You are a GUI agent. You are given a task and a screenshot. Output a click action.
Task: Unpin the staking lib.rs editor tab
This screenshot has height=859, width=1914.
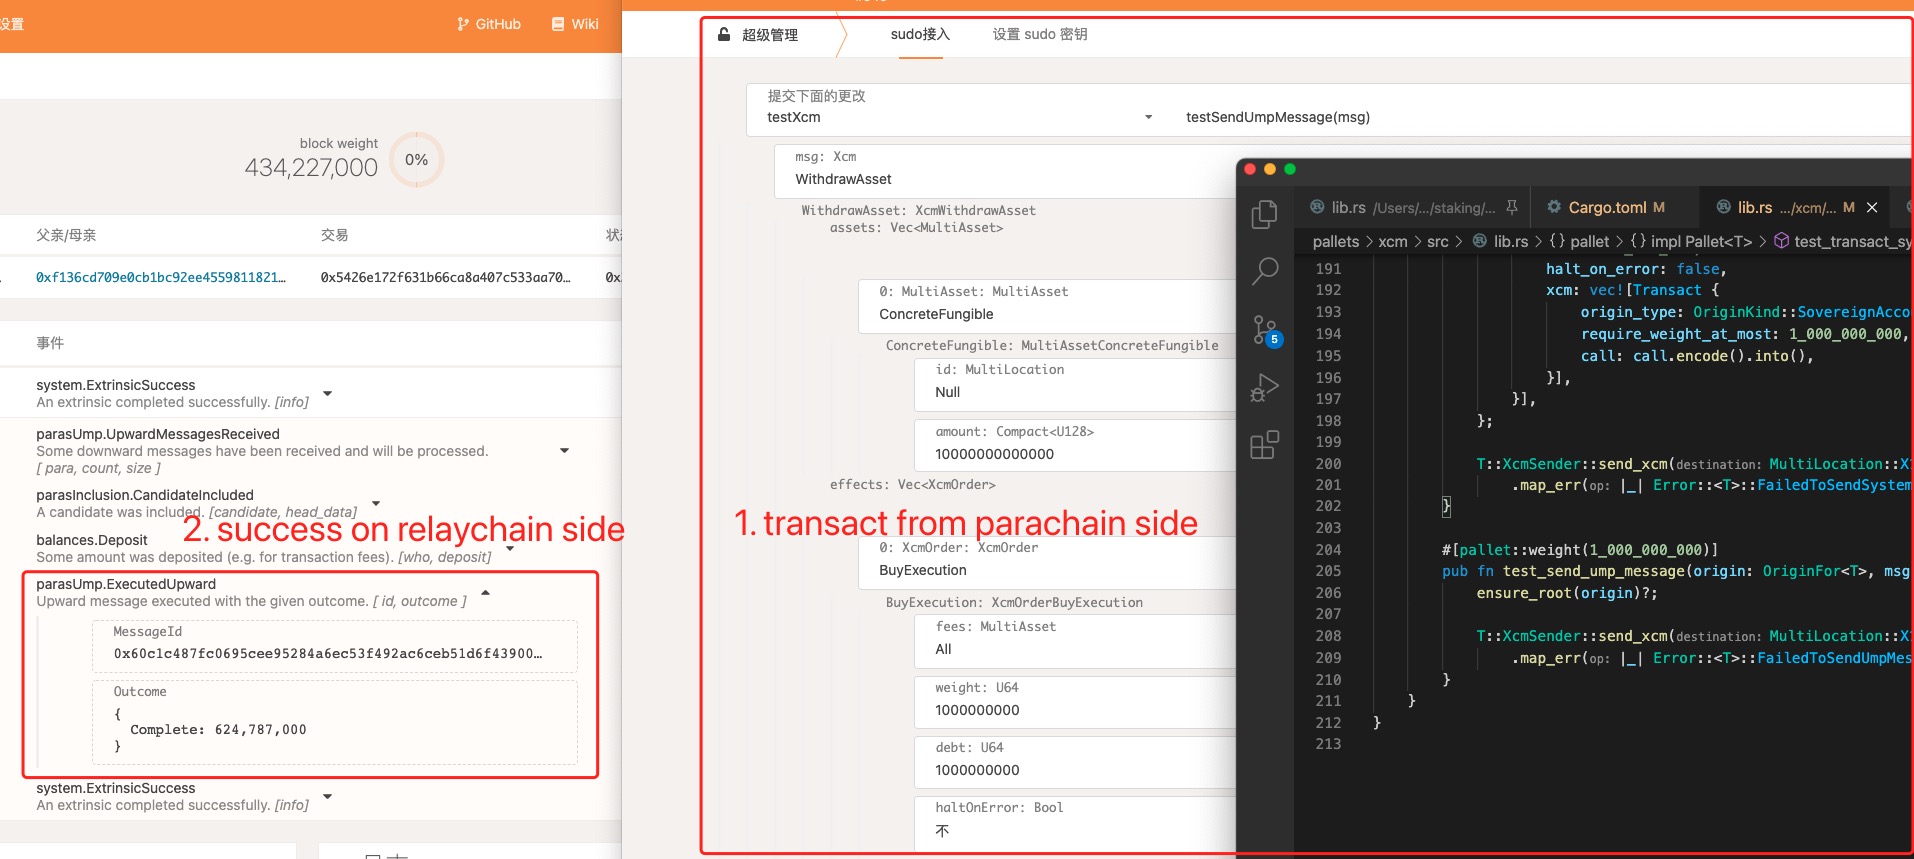coord(1512,207)
